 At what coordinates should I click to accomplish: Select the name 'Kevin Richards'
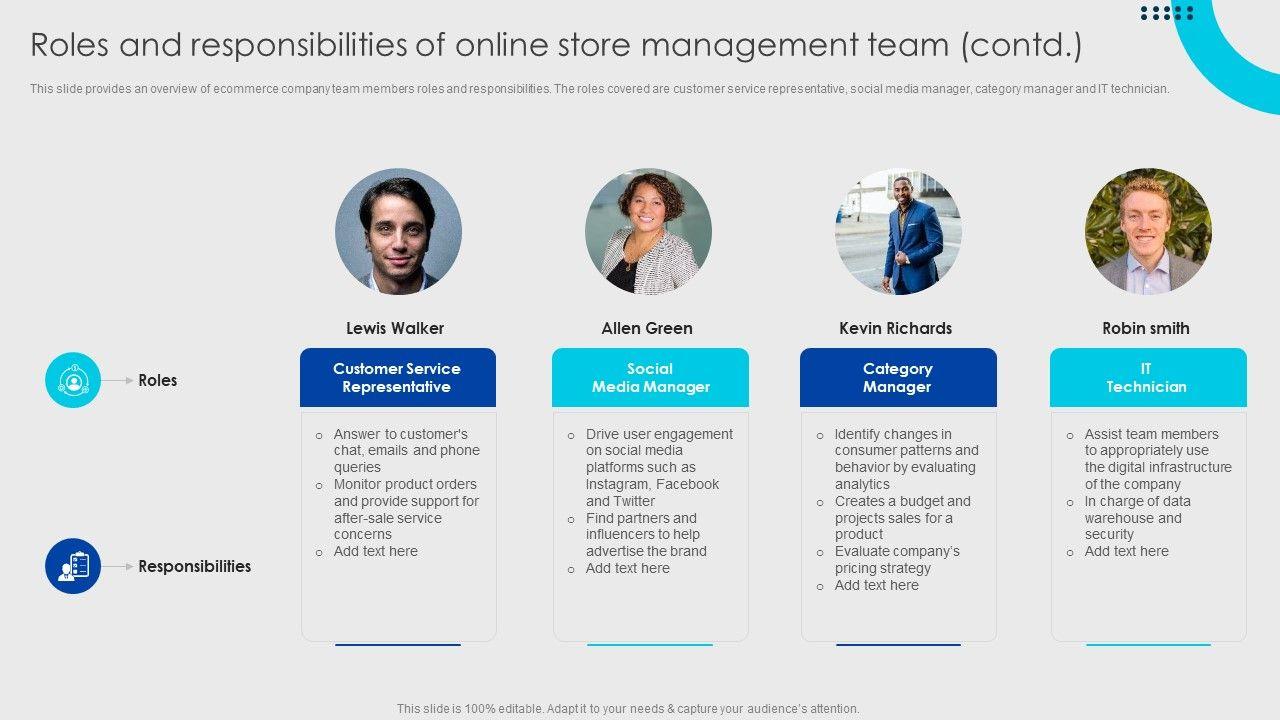[896, 328]
